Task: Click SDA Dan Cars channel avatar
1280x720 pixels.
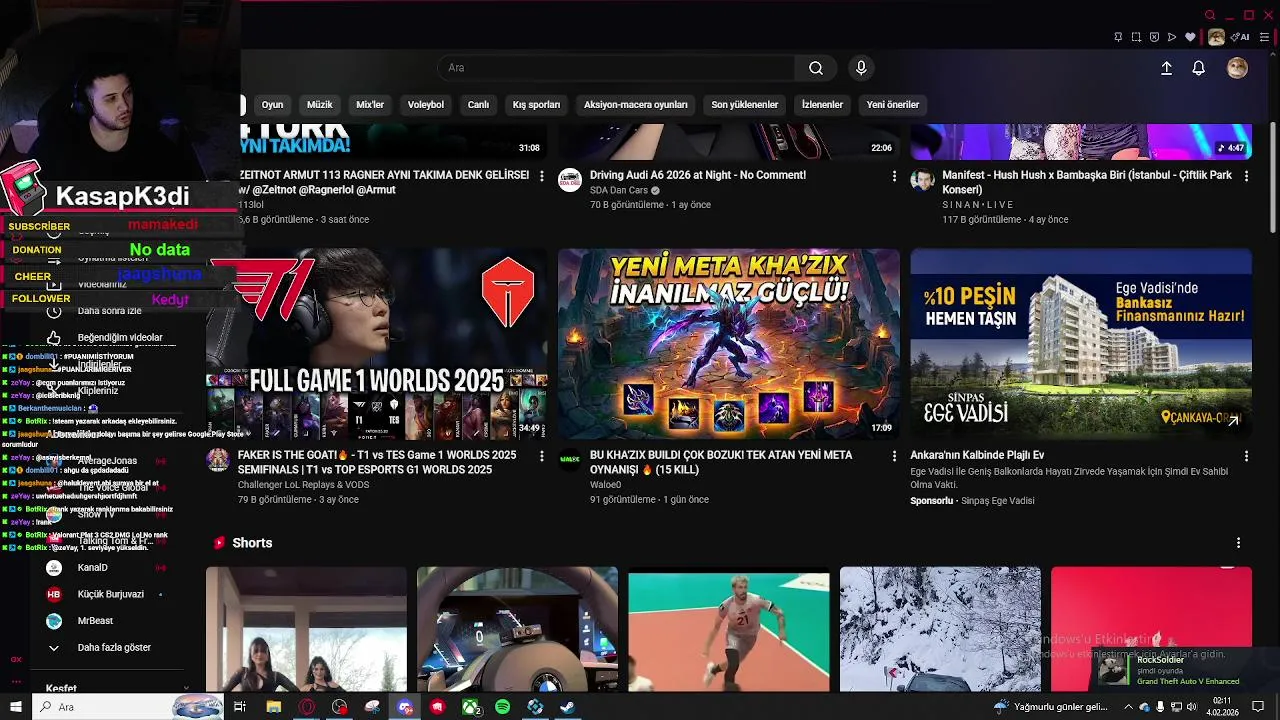Action: (x=570, y=180)
